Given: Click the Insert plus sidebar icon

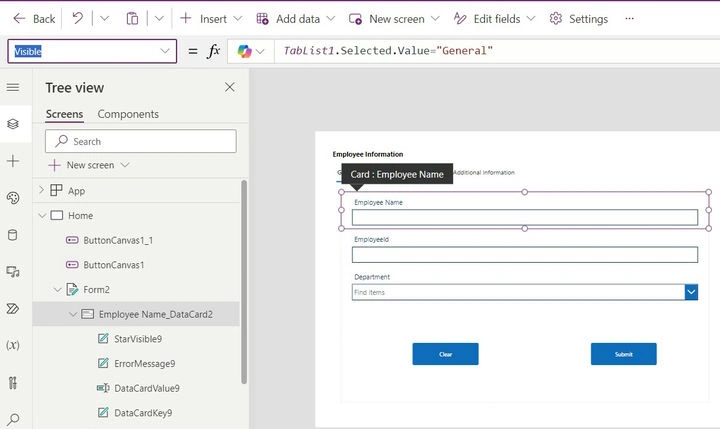Looking at the screenshot, I should [x=13, y=161].
